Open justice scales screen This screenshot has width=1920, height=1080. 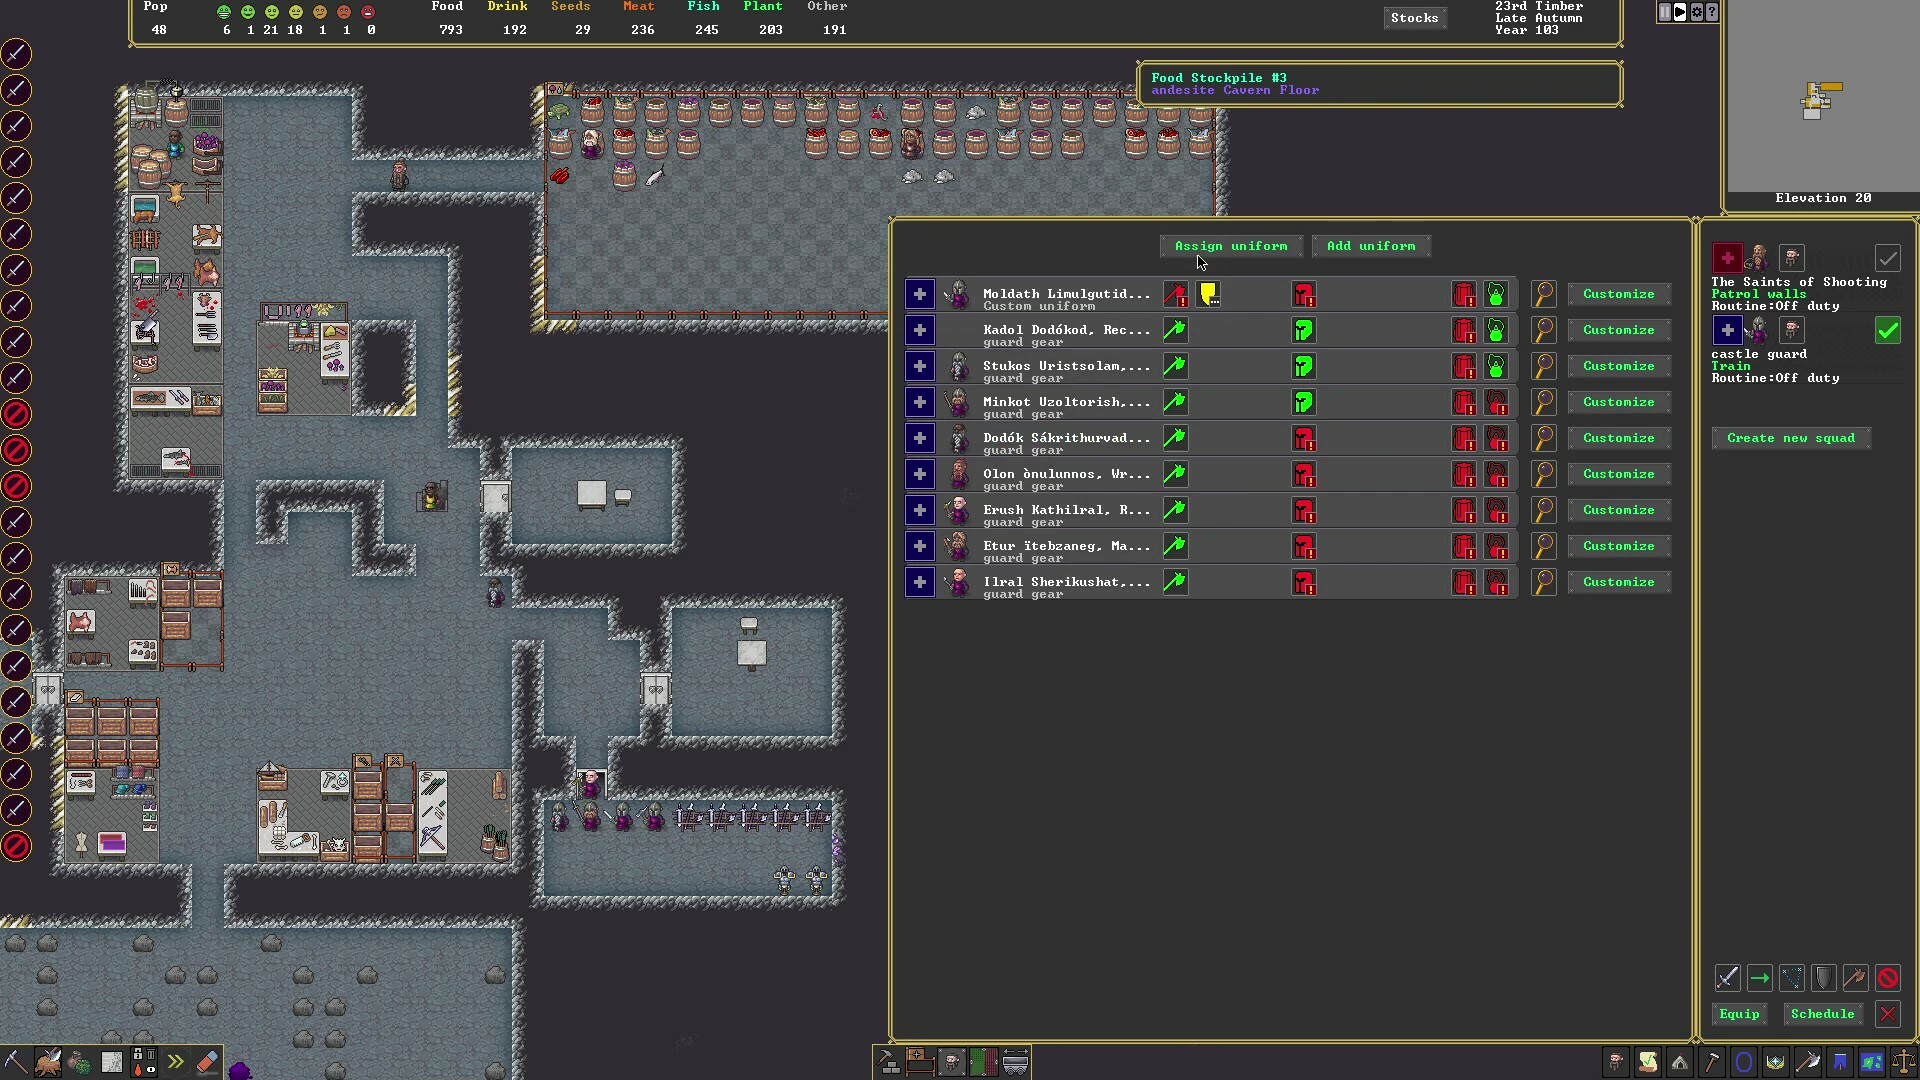coord(1903,1062)
